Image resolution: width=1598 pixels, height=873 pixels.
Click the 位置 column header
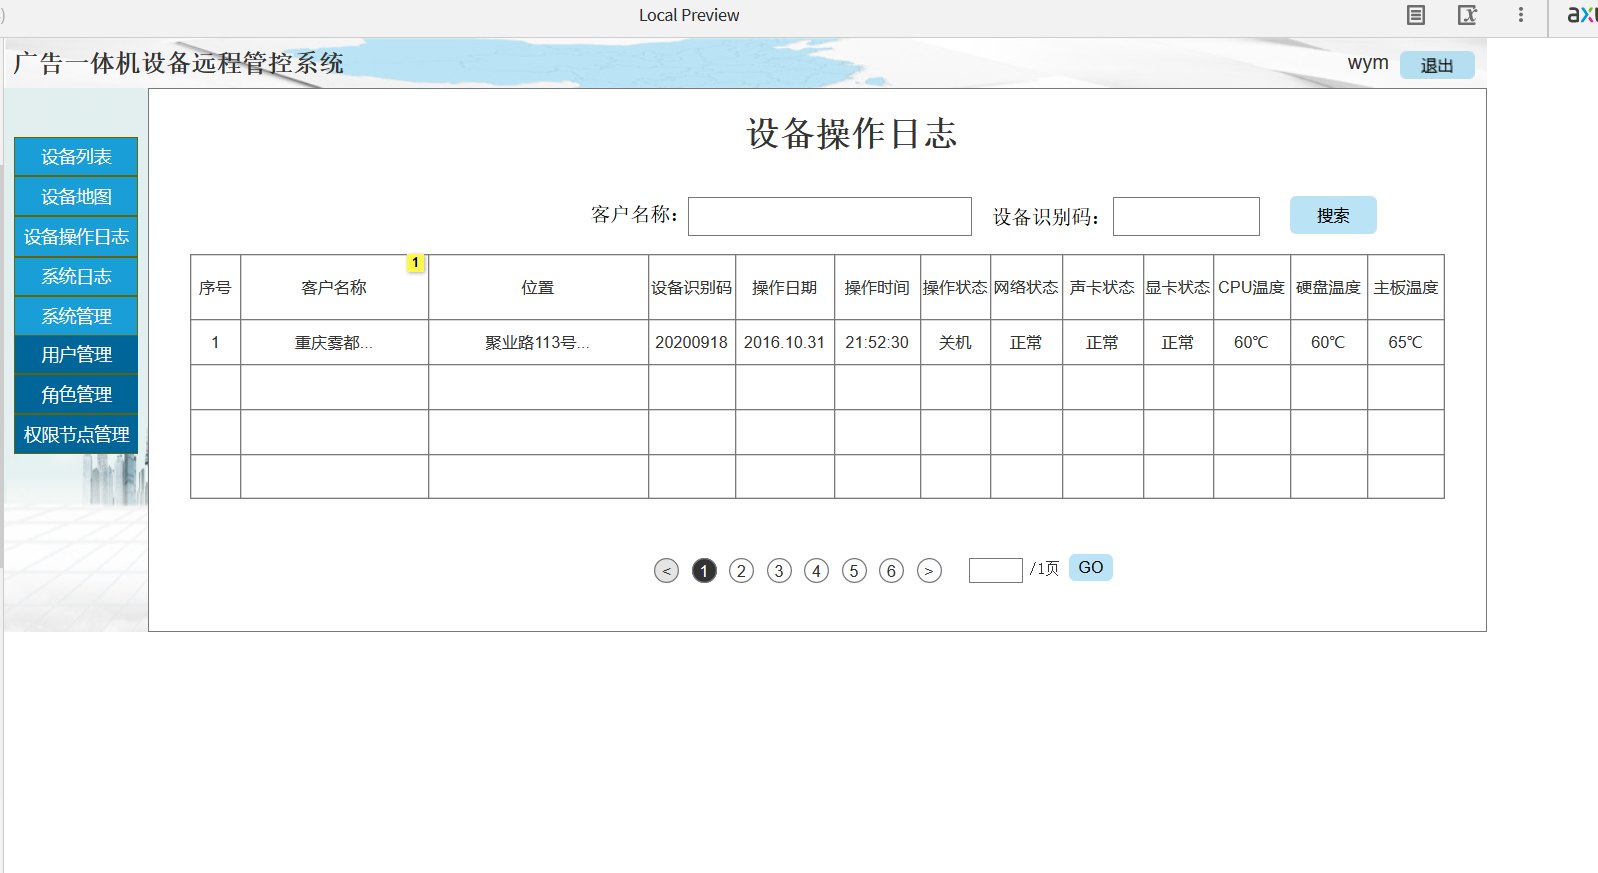click(x=538, y=287)
